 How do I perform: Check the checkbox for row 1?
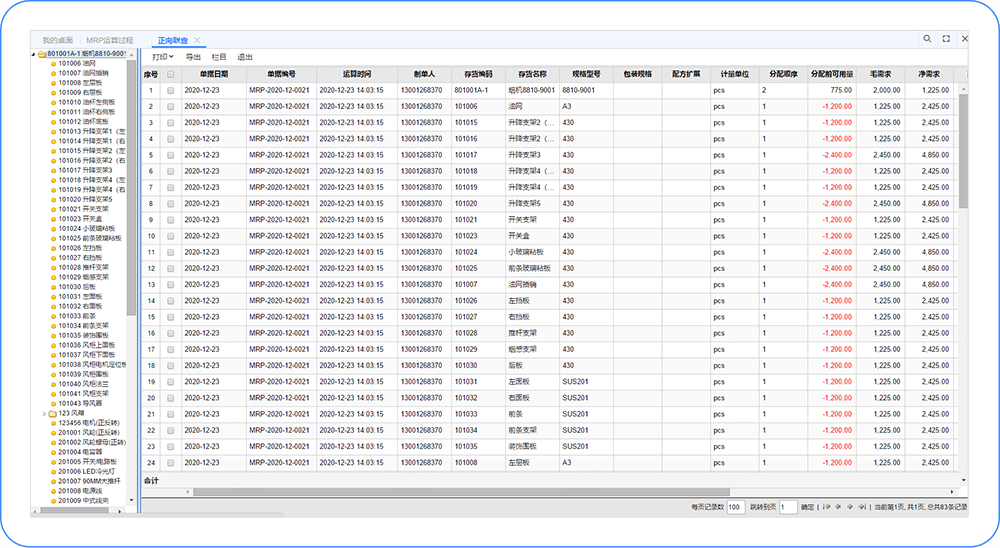click(x=171, y=90)
